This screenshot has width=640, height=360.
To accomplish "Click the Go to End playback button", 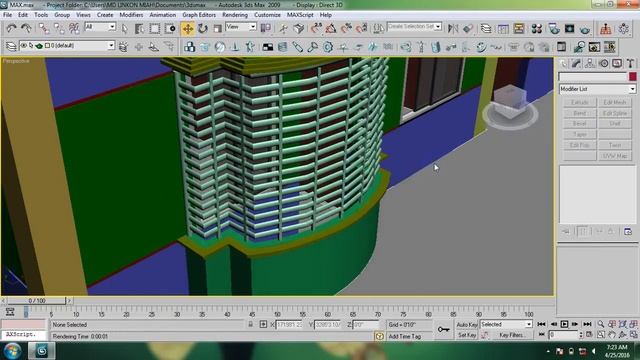I will pyautogui.click(x=587, y=324).
